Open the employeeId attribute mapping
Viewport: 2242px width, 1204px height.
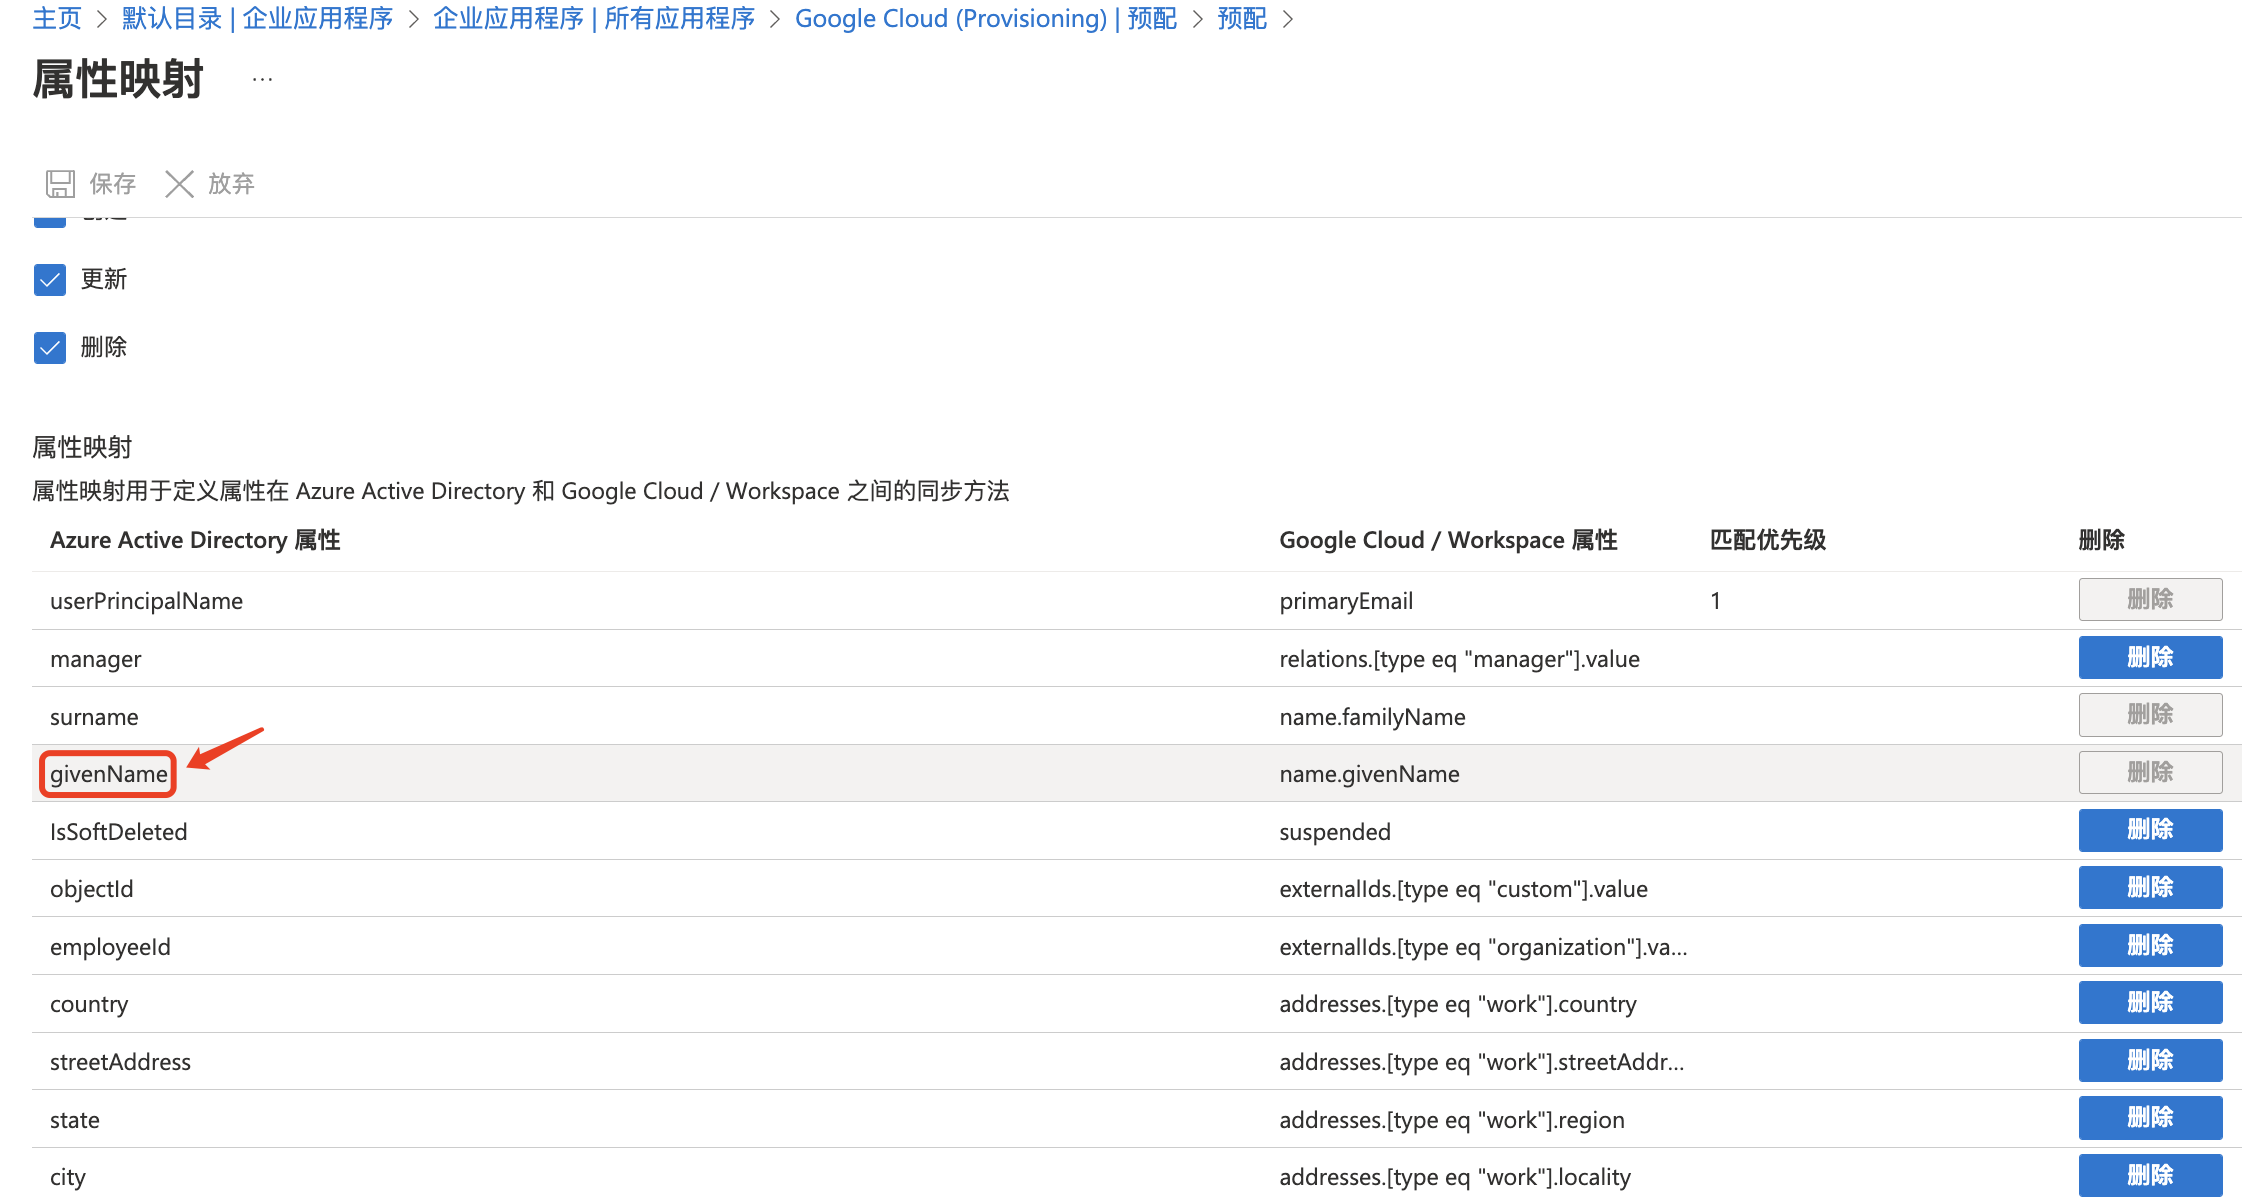click(110, 947)
